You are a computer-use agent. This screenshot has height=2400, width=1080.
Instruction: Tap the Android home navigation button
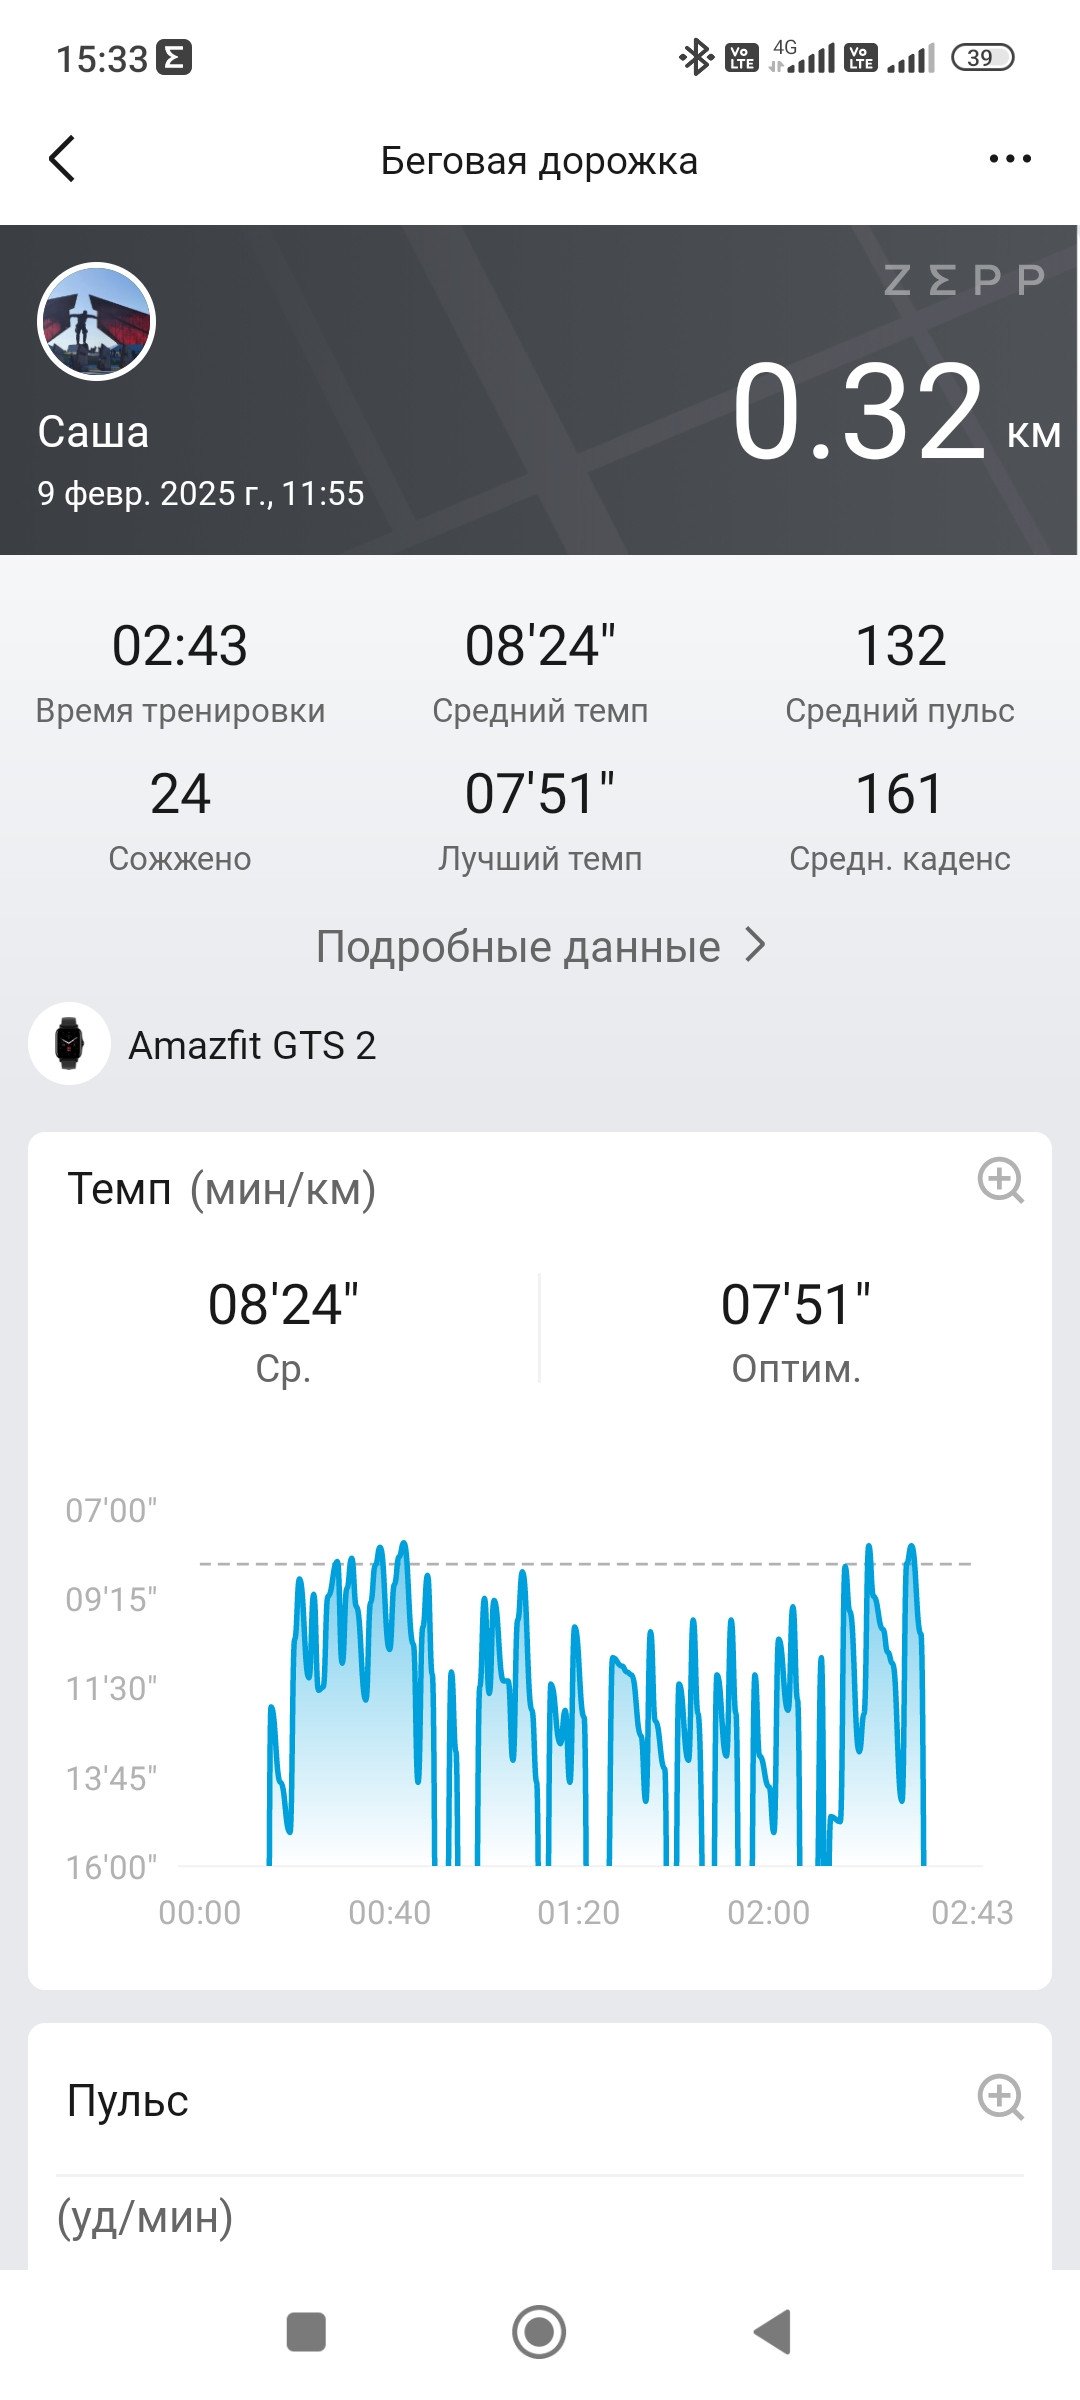pyautogui.click(x=539, y=2332)
